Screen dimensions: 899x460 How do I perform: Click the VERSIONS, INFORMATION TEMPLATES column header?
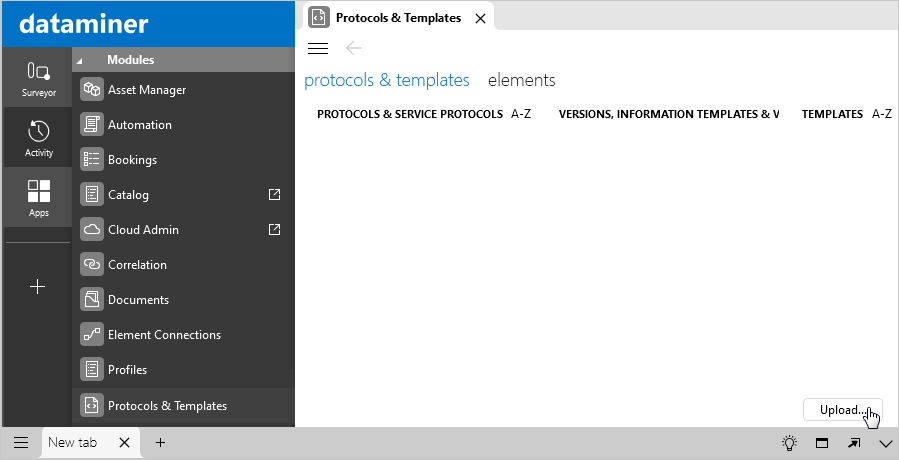[669, 114]
